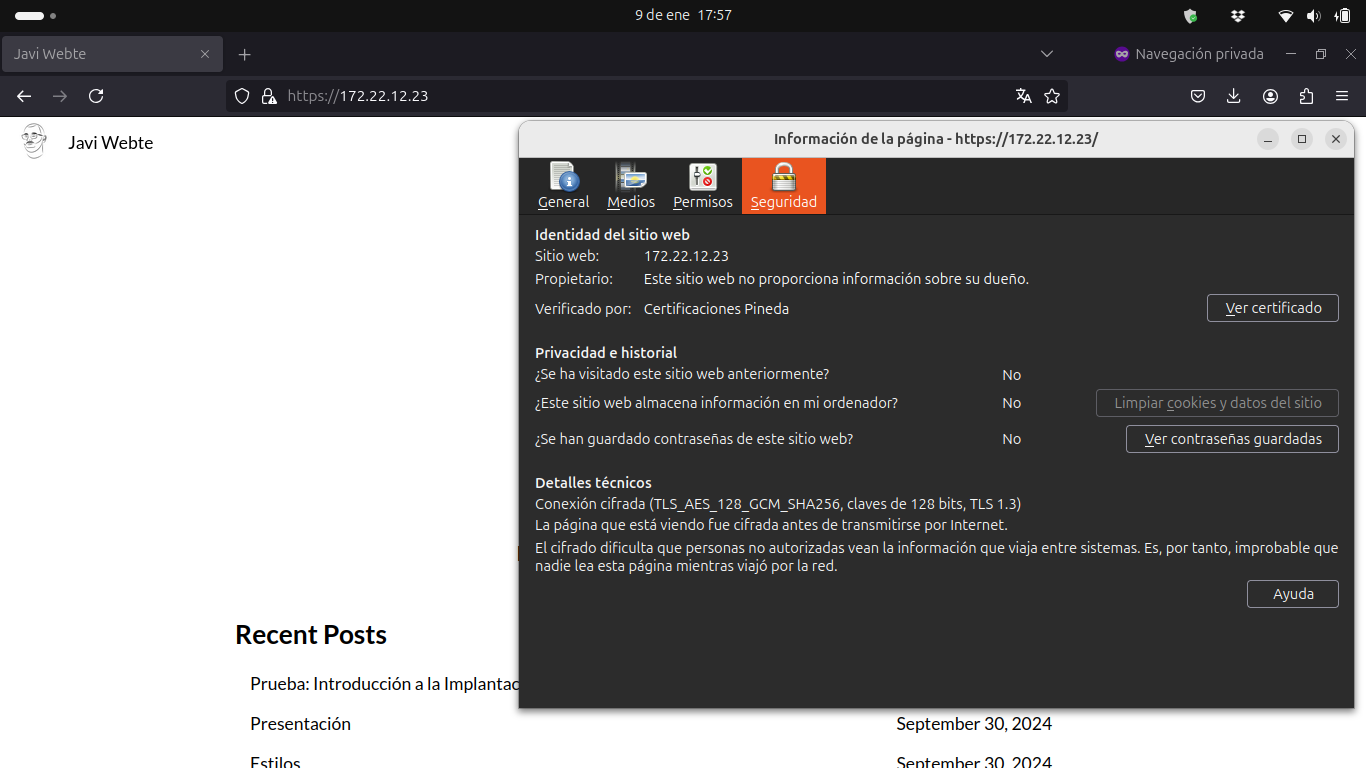Expand the list all tabs chevron
1366x768 pixels.
[x=1047, y=54]
